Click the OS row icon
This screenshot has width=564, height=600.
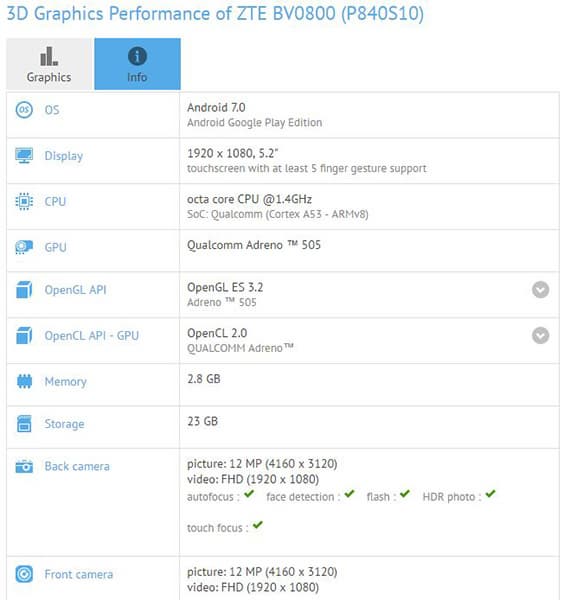[x=24, y=110]
